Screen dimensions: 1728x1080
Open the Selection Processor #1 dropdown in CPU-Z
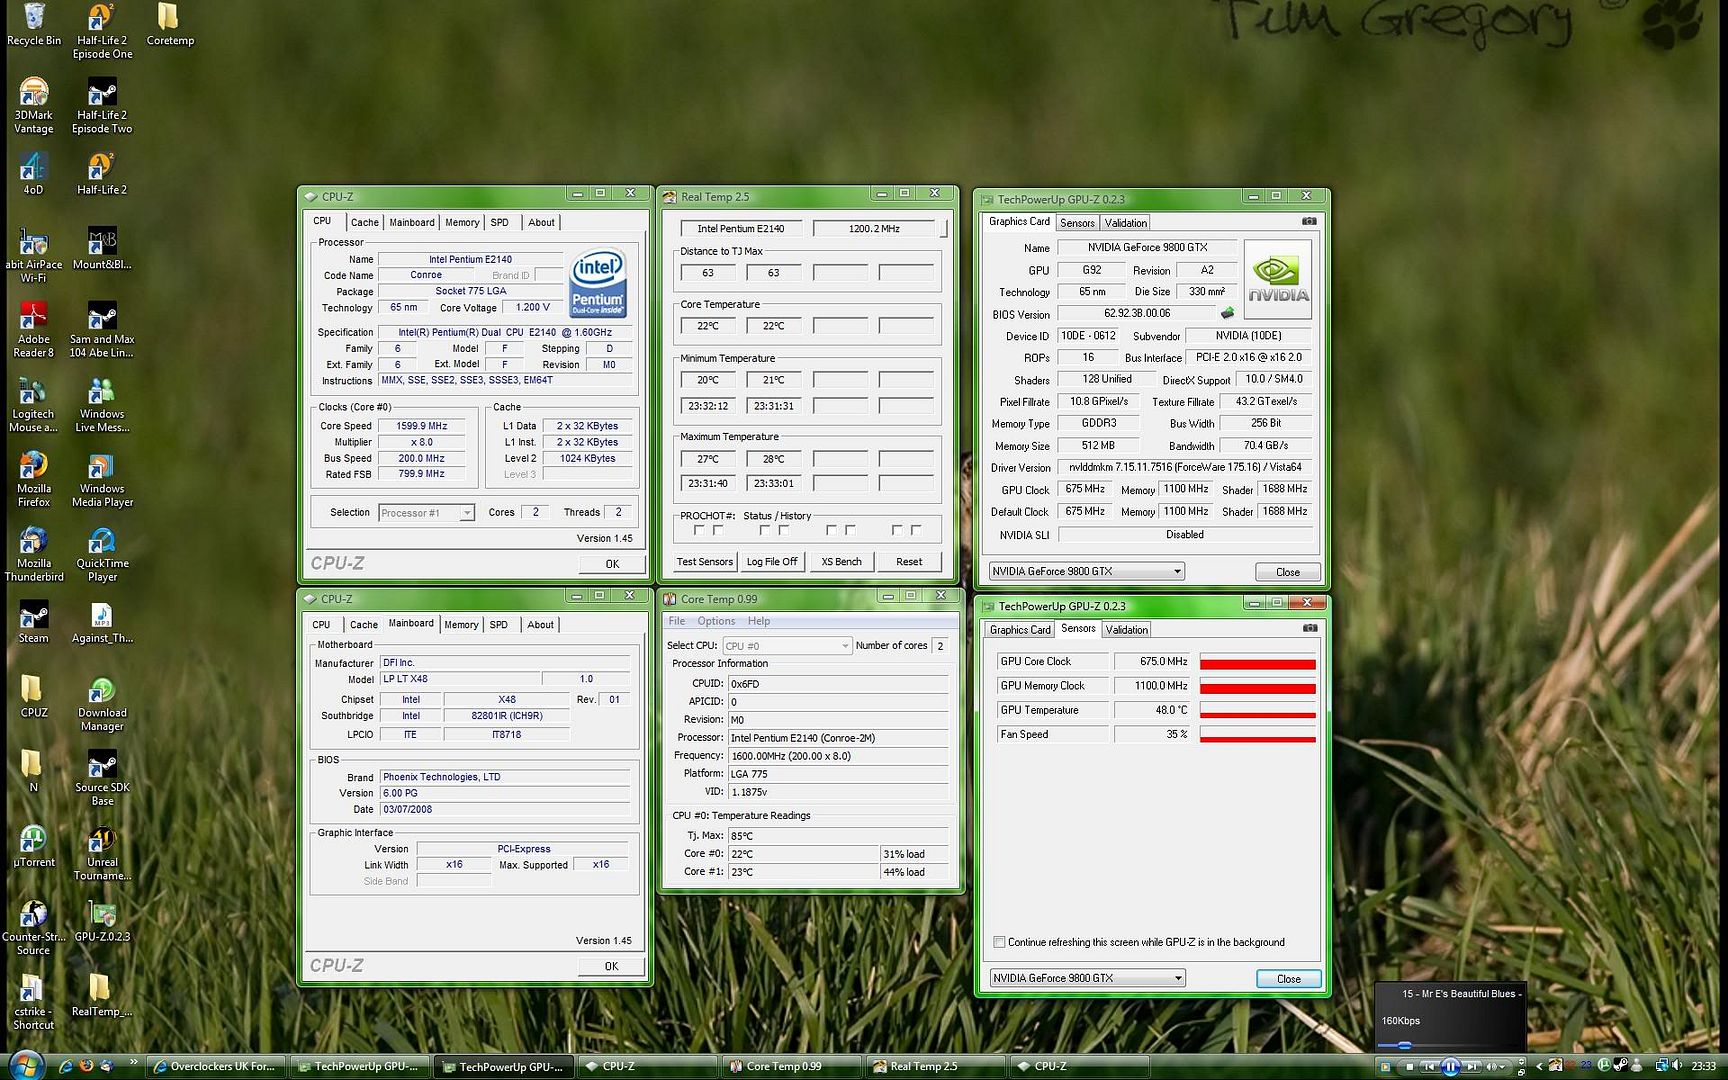coord(466,513)
